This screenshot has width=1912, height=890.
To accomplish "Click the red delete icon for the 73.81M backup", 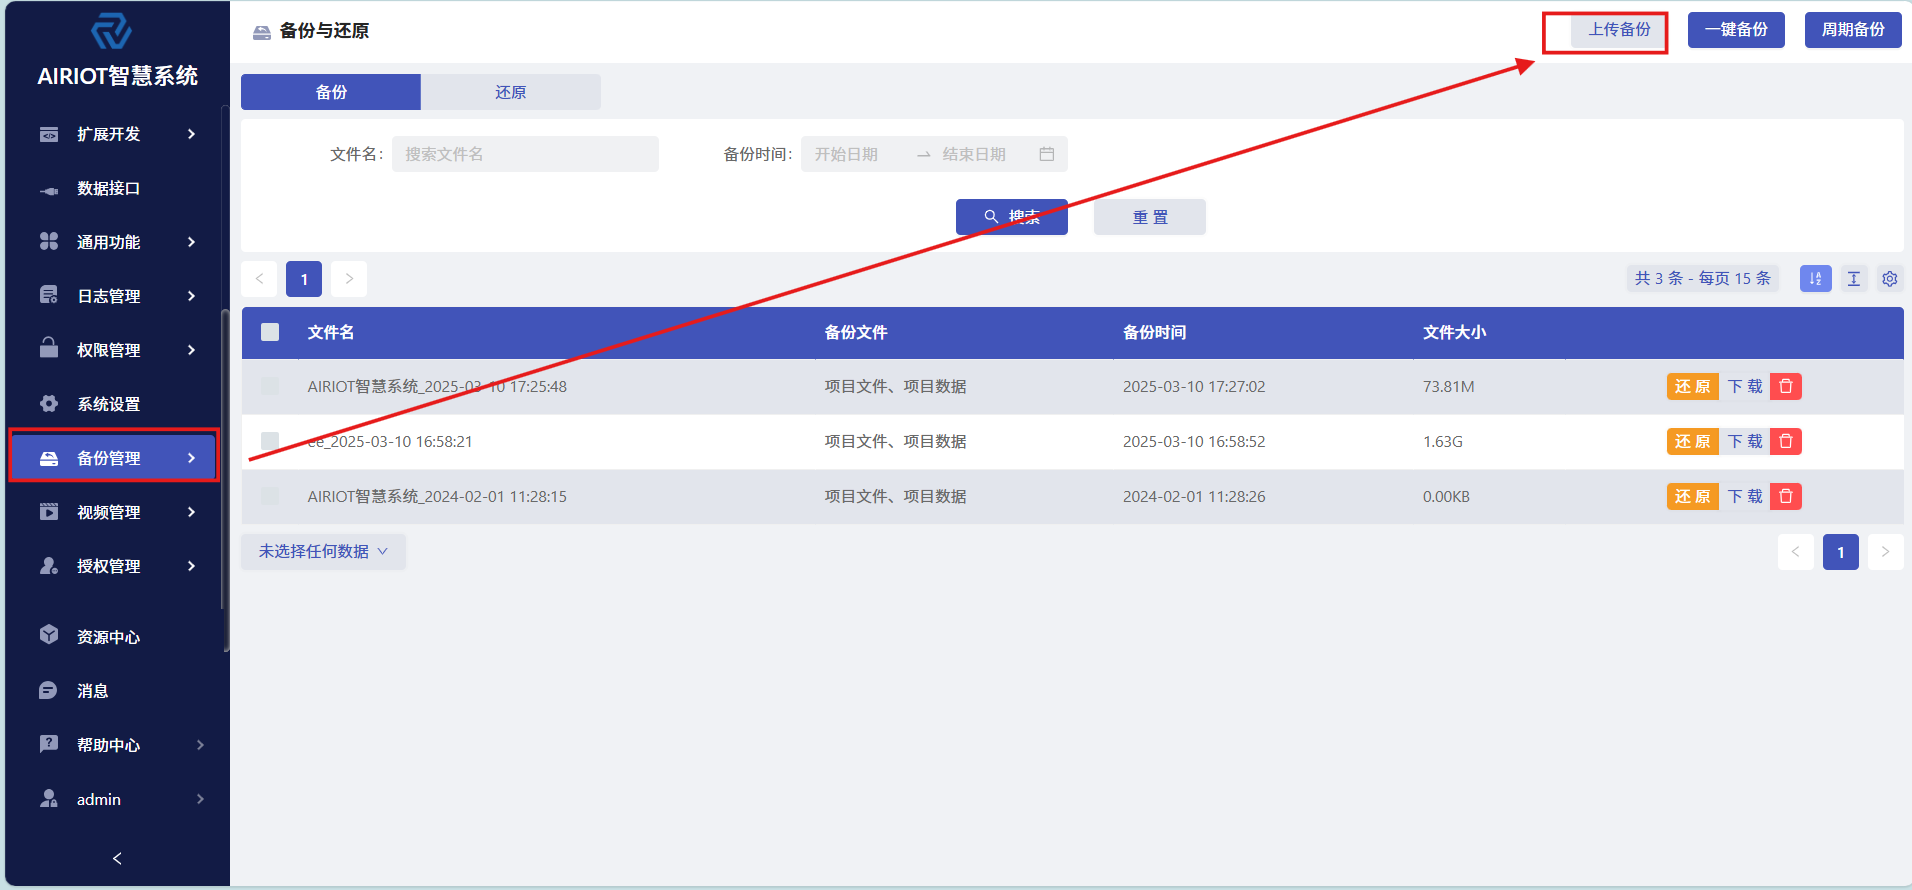I will pyautogui.click(x=1785, y=386).
